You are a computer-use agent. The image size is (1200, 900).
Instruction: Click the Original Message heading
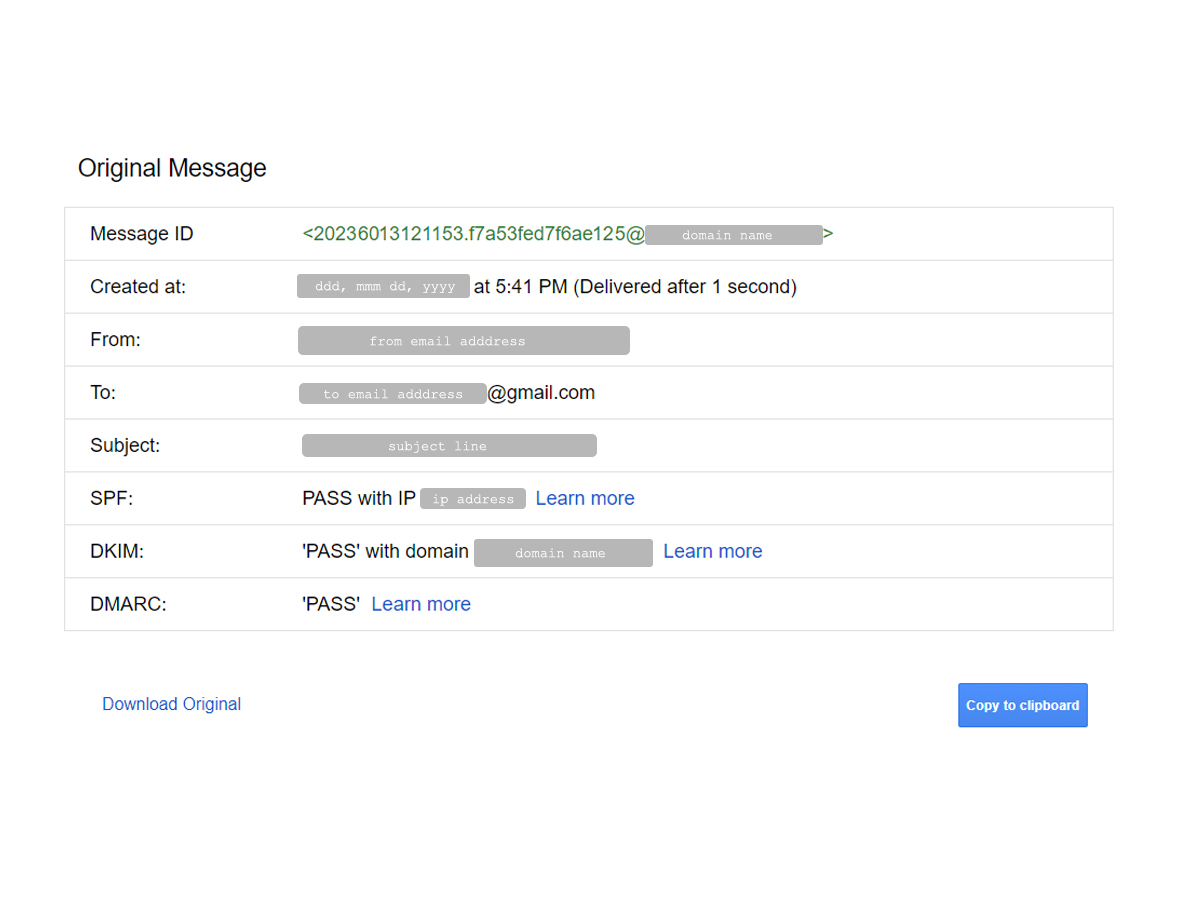[171, 168]
